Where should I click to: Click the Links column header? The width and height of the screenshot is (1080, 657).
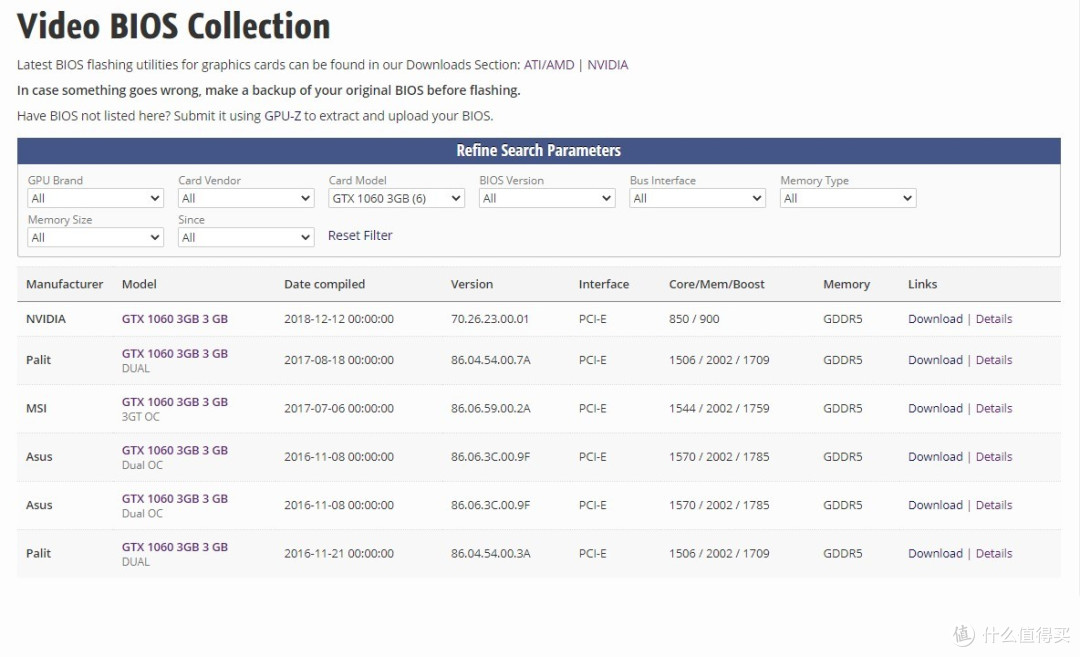click(x=922, y=284)
